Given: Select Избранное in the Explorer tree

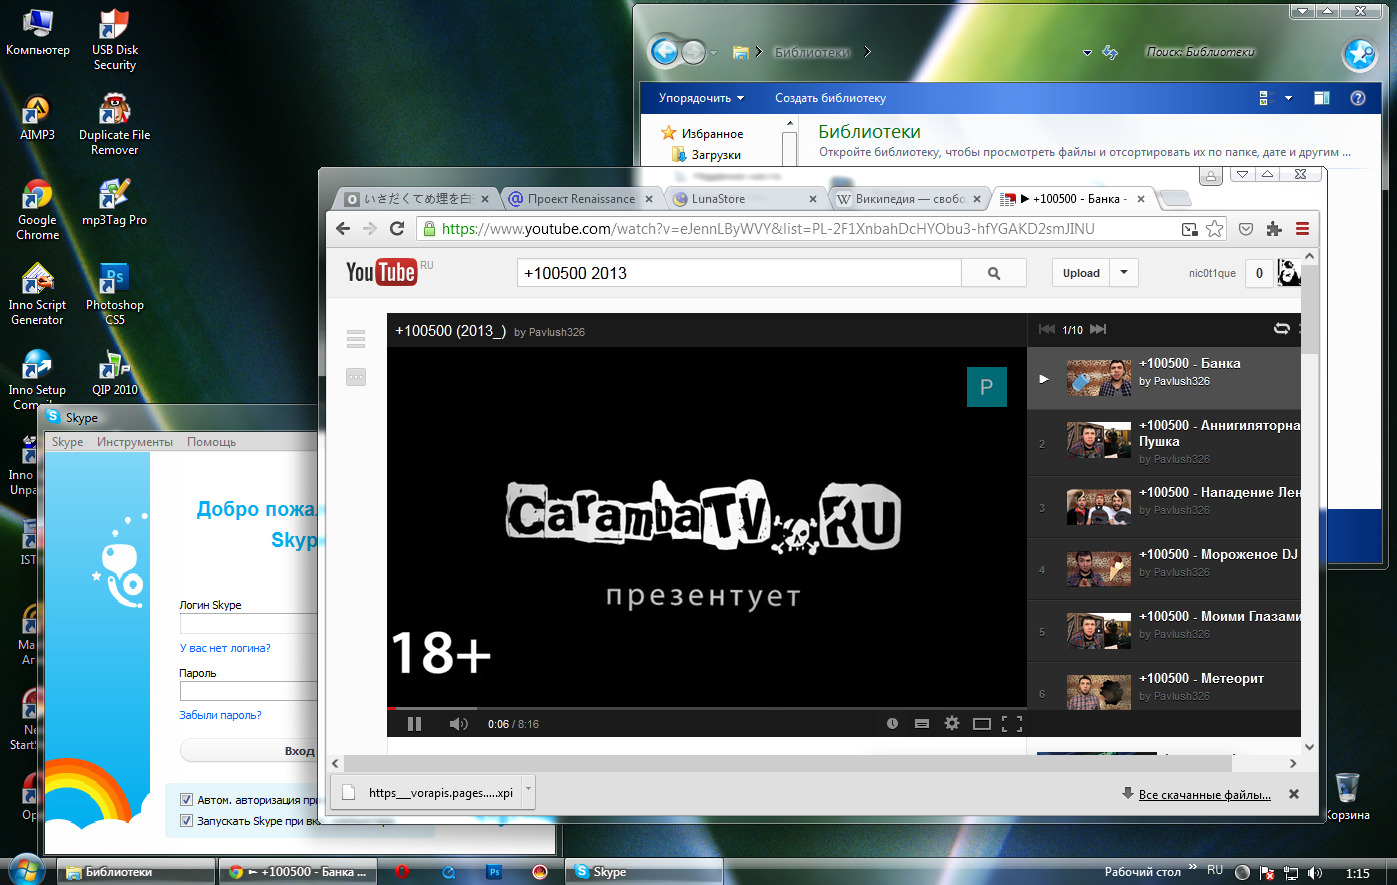Looking at the screenshot, I should point(702,133).
